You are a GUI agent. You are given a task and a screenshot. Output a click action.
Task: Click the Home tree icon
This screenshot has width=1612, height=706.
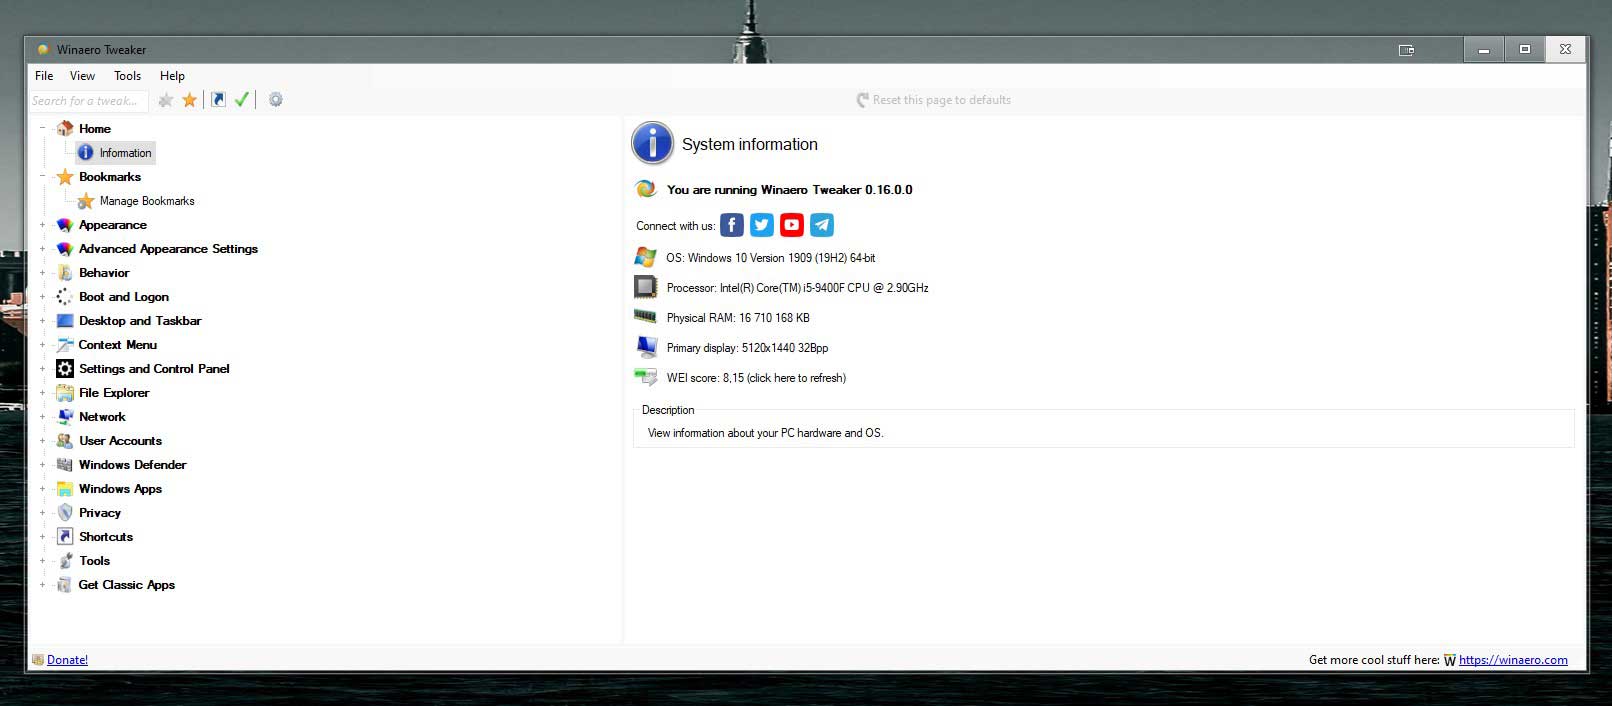coord(65,128)
